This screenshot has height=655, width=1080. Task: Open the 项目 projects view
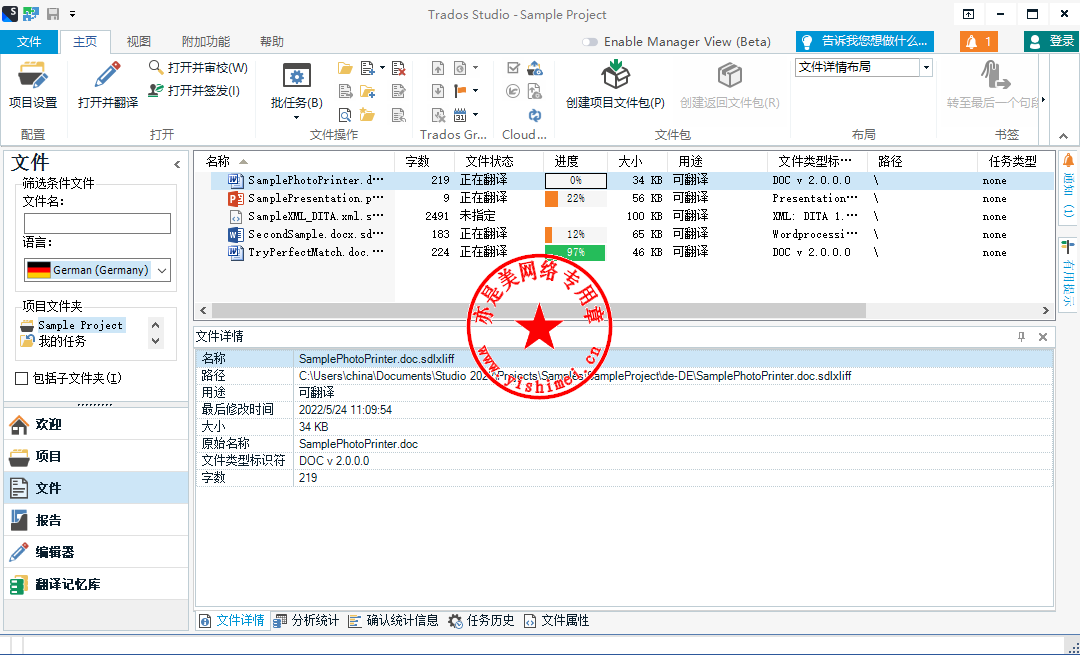click(96, 456)
